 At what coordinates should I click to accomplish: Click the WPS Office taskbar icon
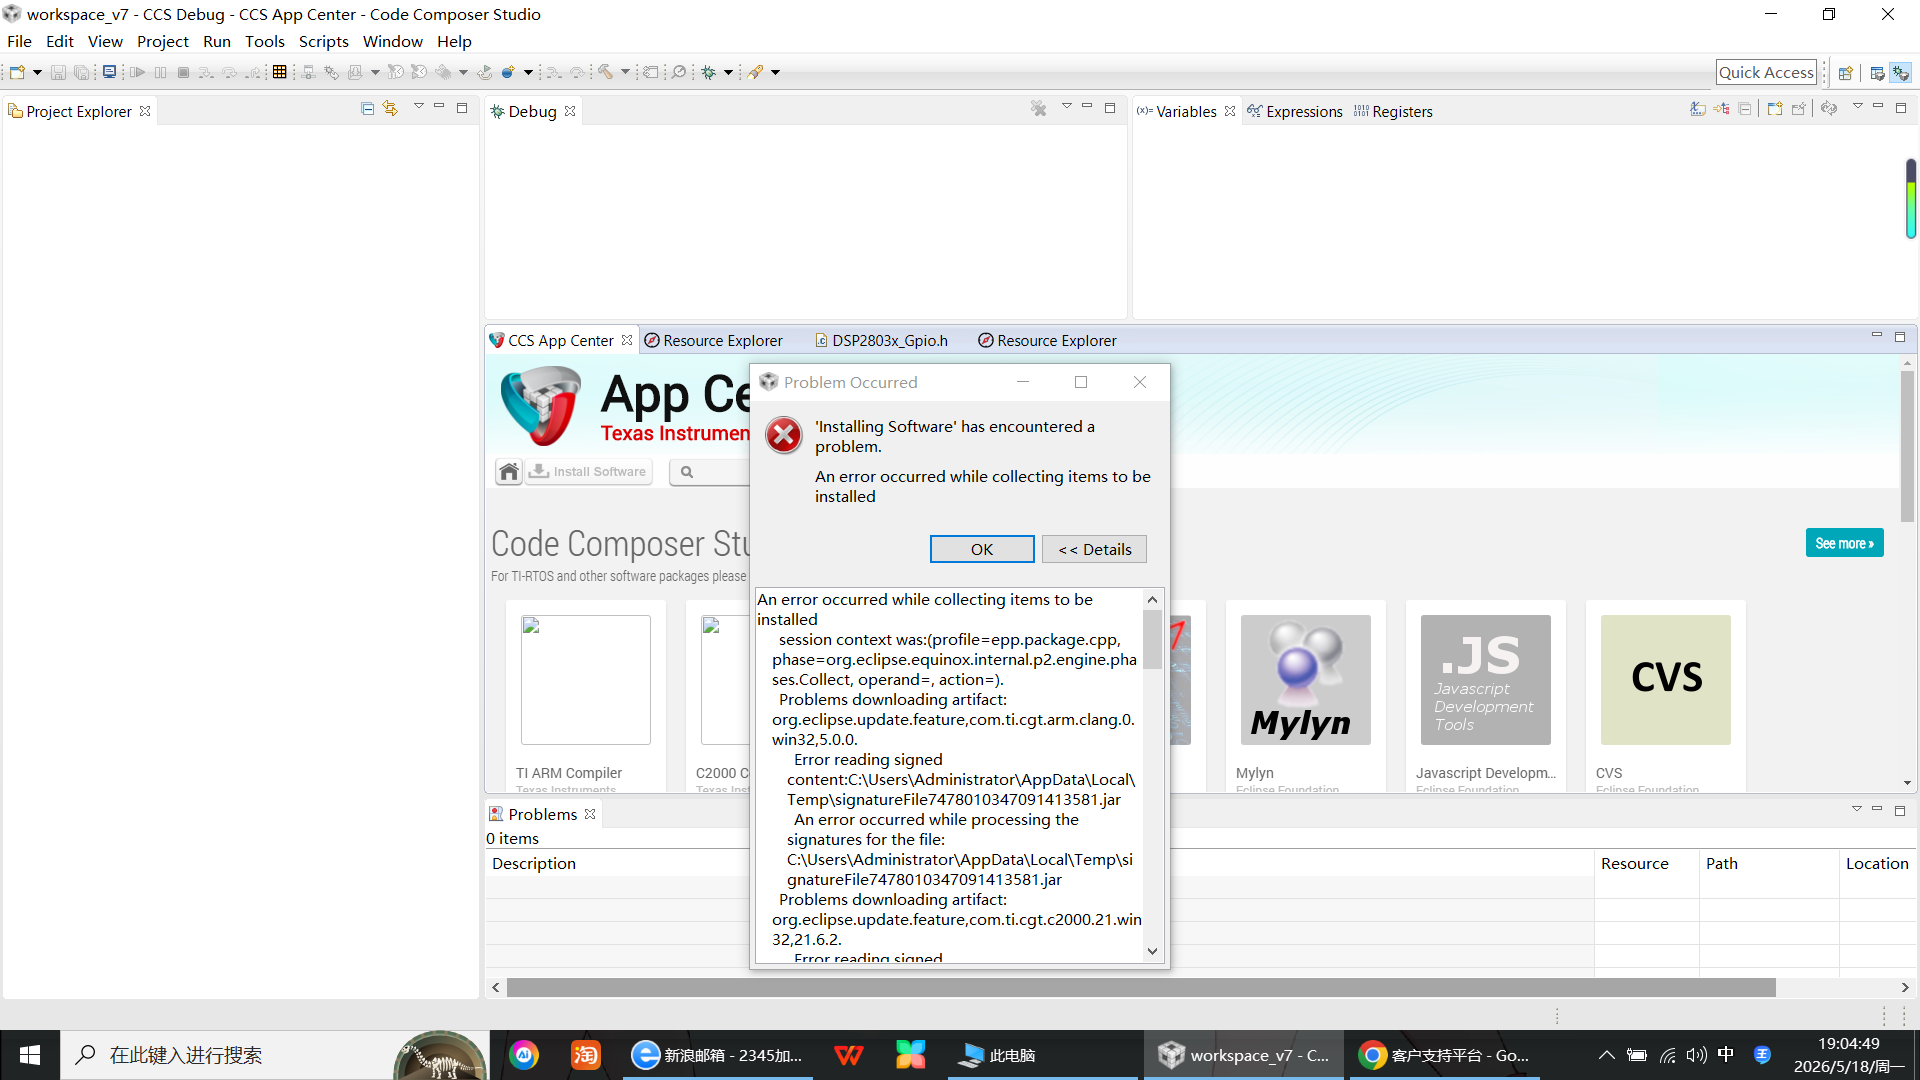(x=848, y=1055)
